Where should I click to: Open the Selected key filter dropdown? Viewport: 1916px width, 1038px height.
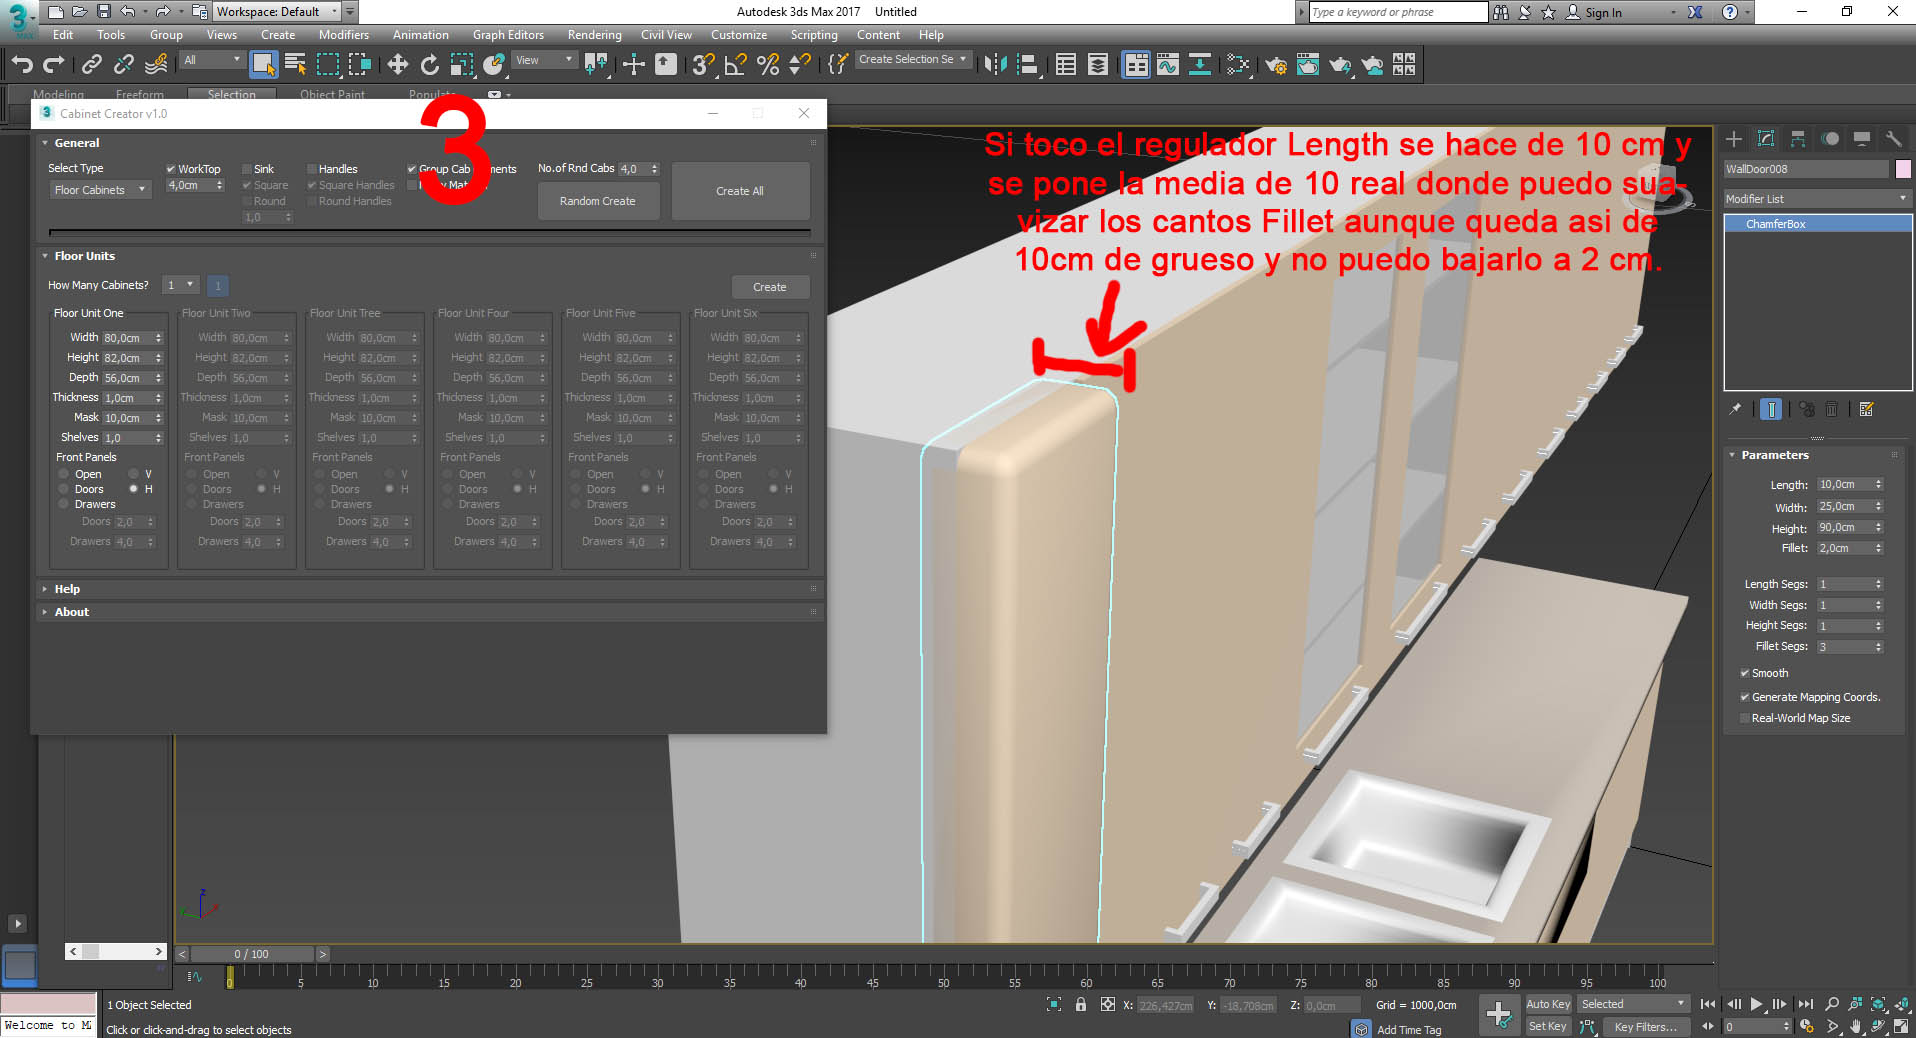tap(1632, 1004)
